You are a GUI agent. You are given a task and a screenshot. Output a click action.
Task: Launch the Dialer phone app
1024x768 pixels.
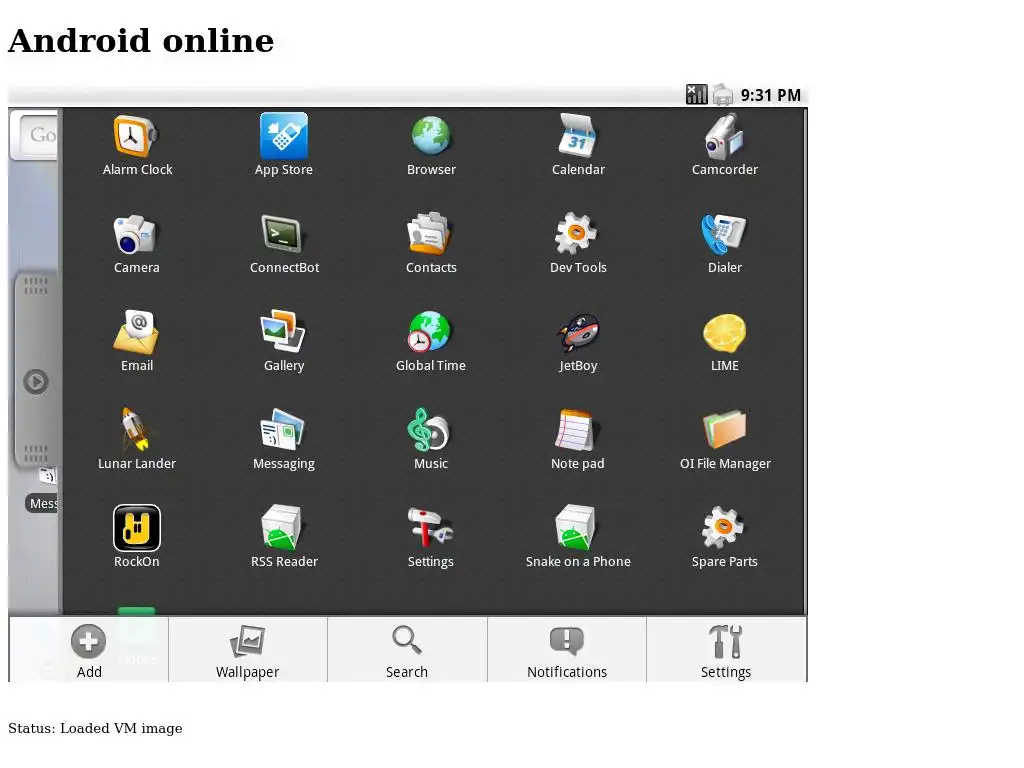(724, 243)
